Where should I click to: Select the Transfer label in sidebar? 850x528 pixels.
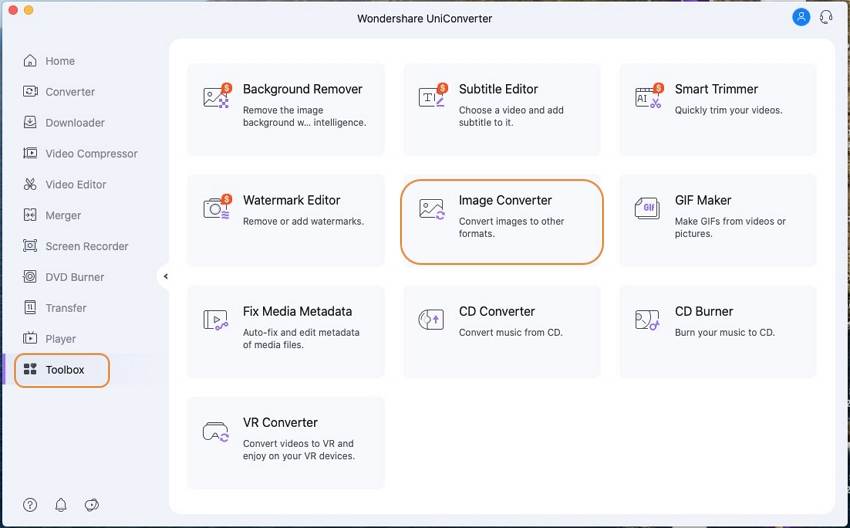[66, 308]
